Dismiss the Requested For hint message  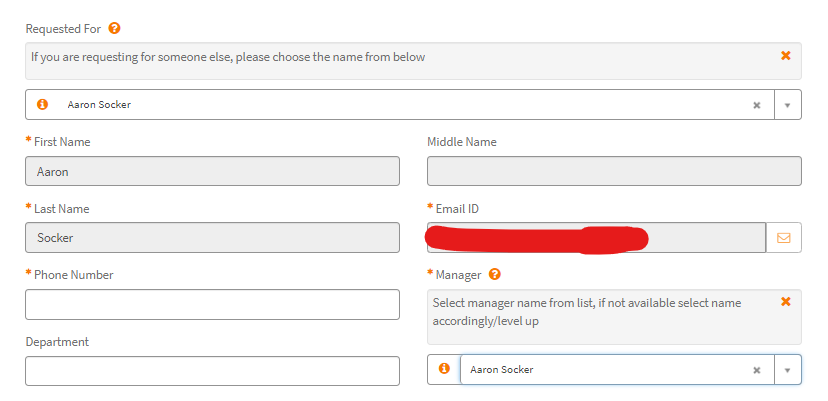[x=786, y=55]
